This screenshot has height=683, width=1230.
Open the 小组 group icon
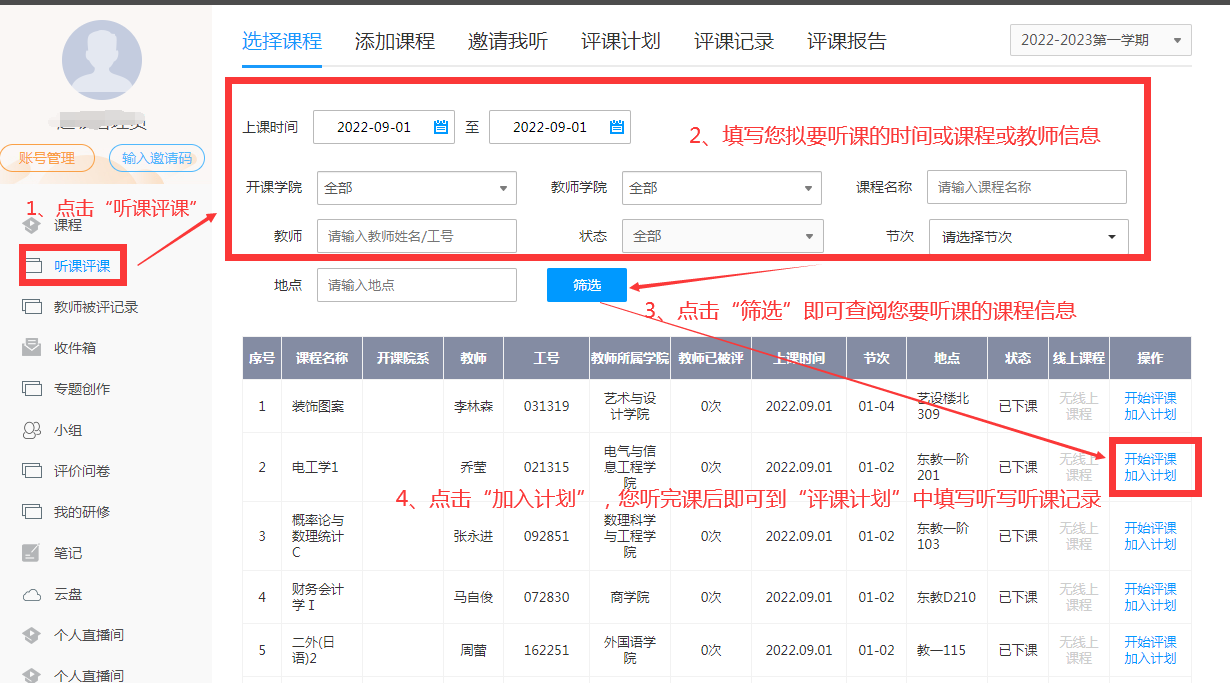pyautogui.click(x=32, y=430)
